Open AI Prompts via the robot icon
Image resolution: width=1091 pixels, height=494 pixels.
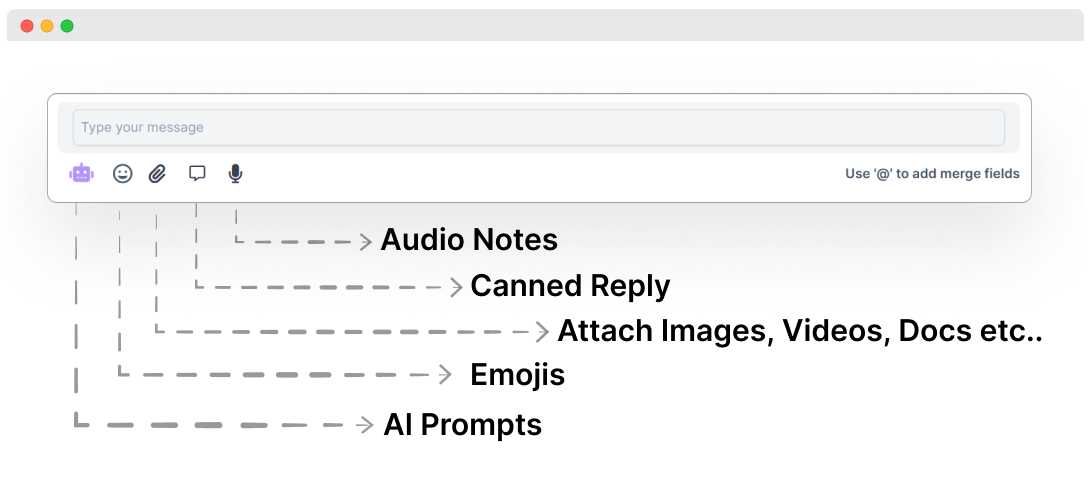click(81, 173)
